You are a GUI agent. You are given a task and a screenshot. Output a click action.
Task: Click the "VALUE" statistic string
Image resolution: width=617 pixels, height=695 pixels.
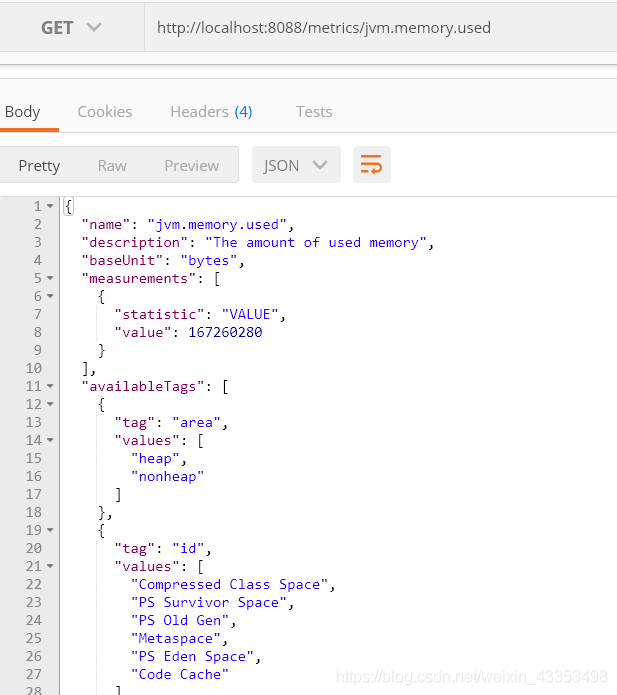(x=250, y=314)
